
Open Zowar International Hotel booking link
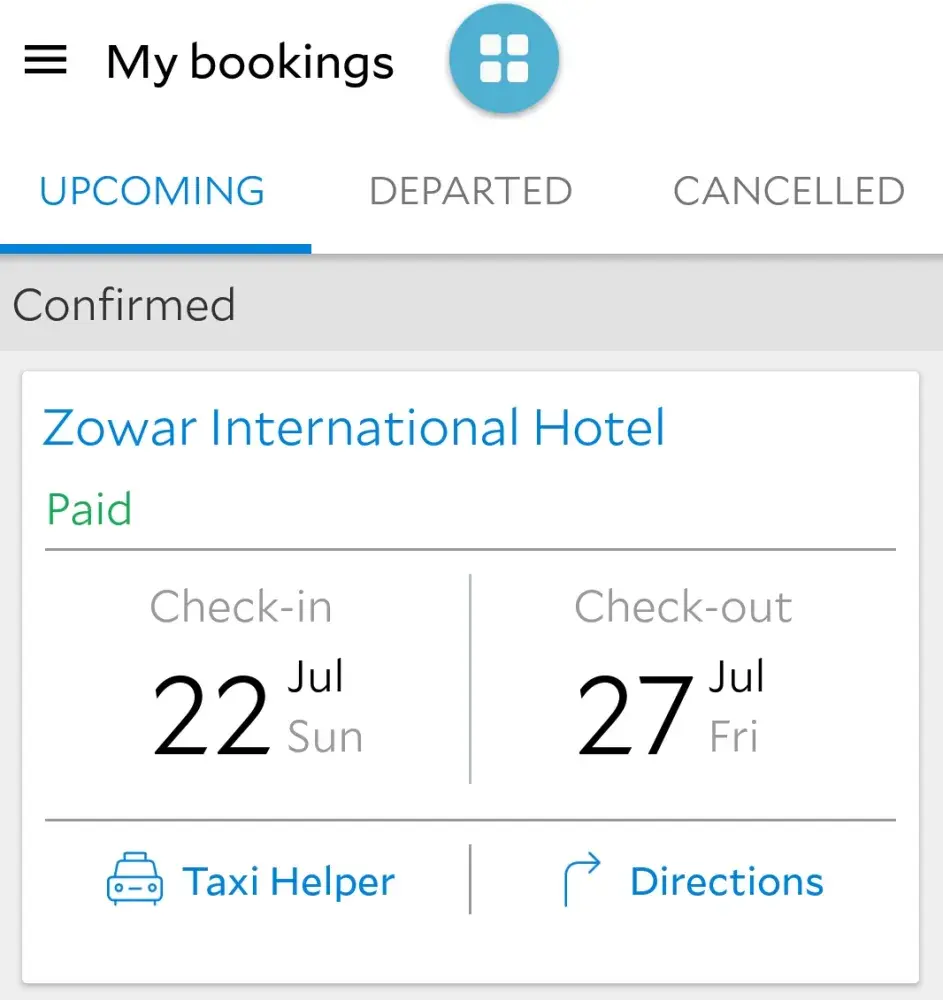click(354, 427)
